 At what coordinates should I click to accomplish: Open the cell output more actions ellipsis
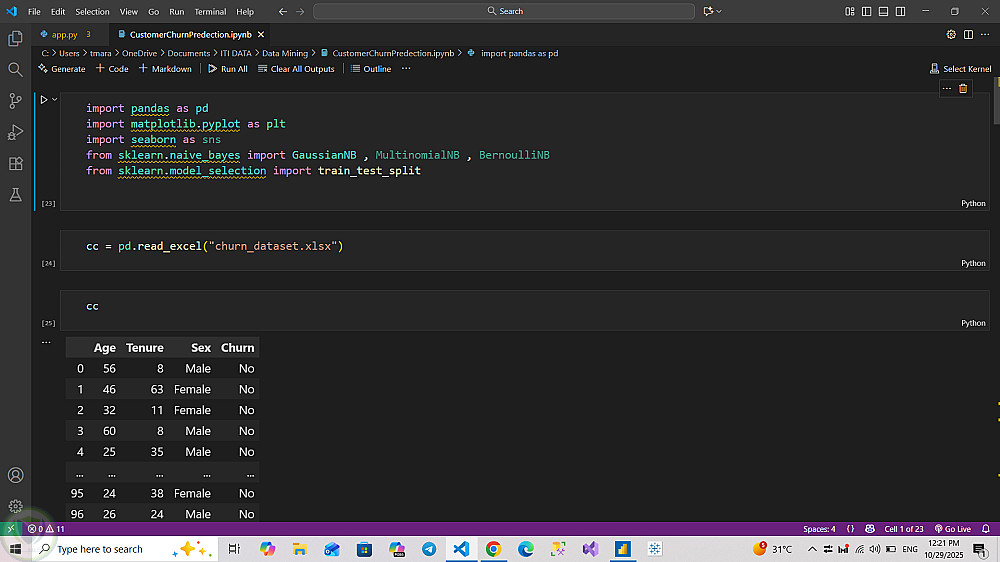[45, 341]
